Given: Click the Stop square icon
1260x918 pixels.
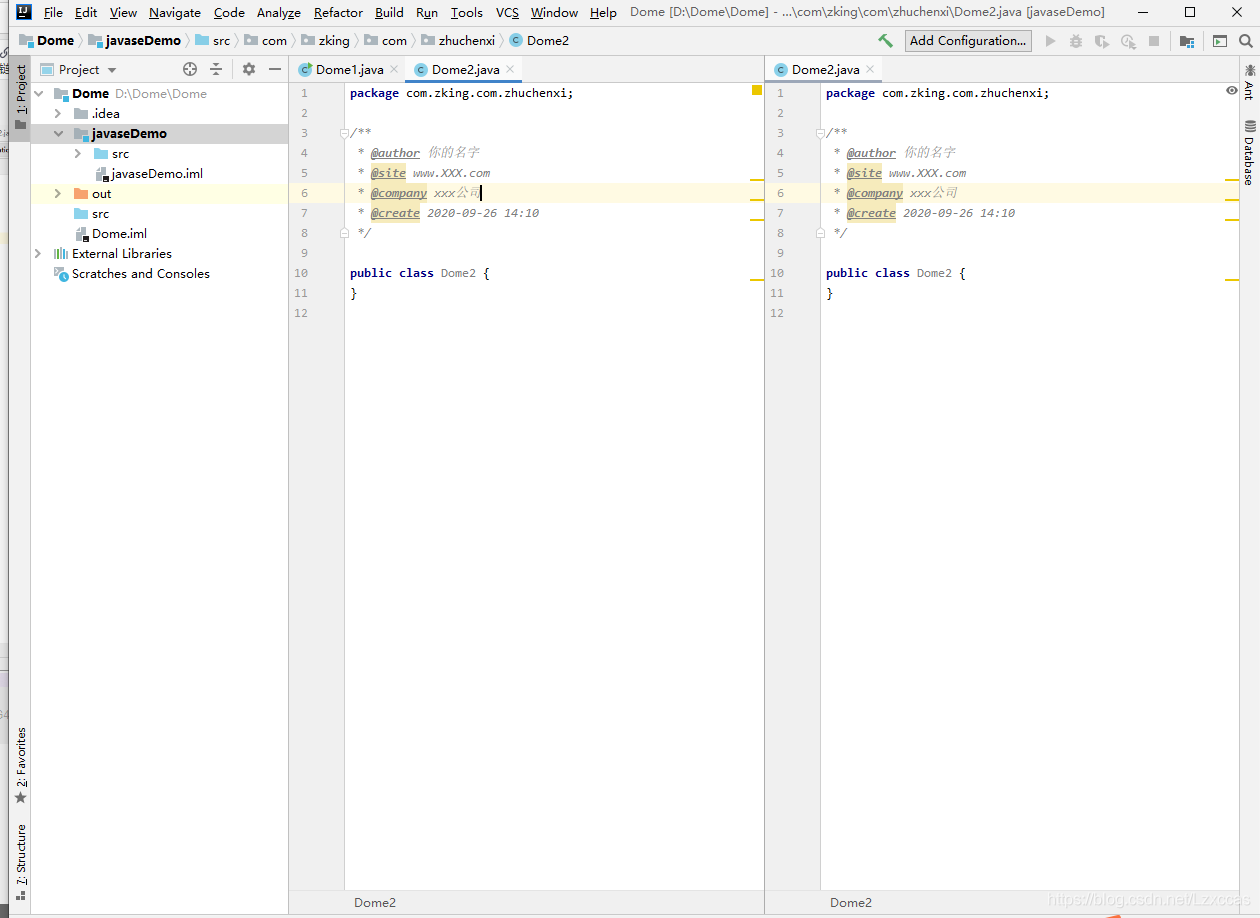Looking at the screenshot, I should coord(1154,41).
